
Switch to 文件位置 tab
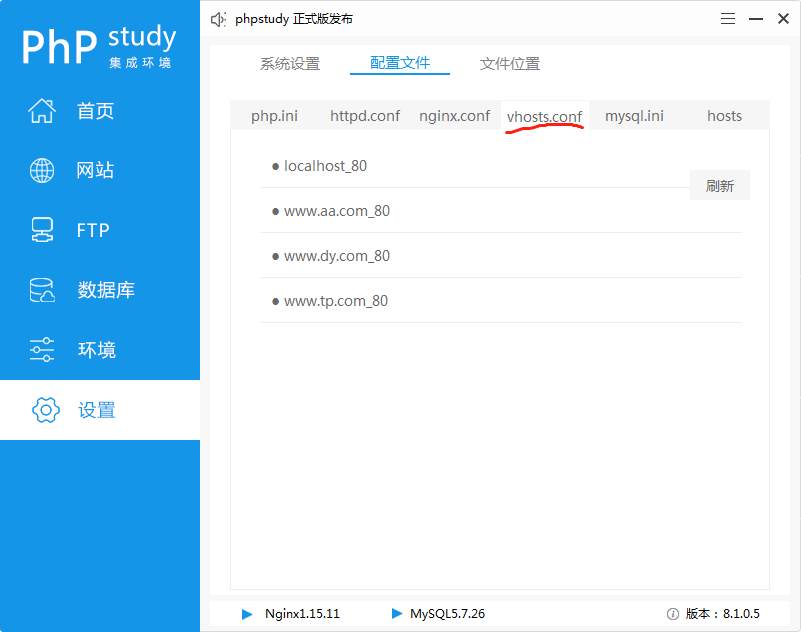[510, 63]
